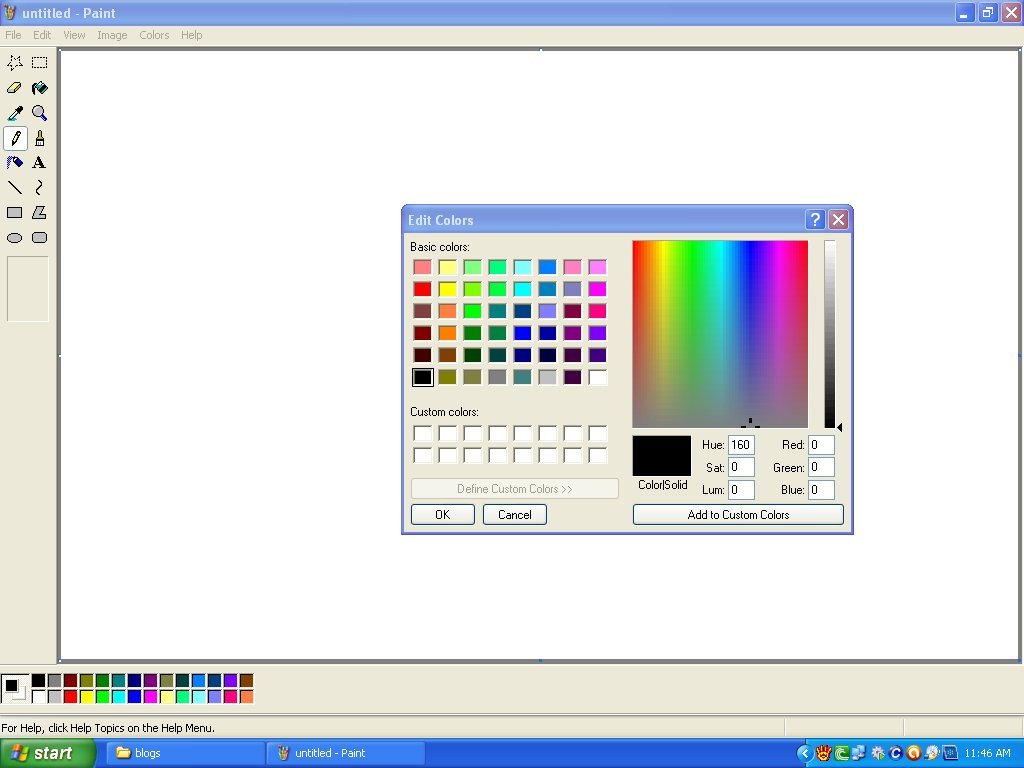This screenshot has height=768, width=1024.
Task: Click Cancel in Edit Colors dialog
Action: [x=515, y=515]
